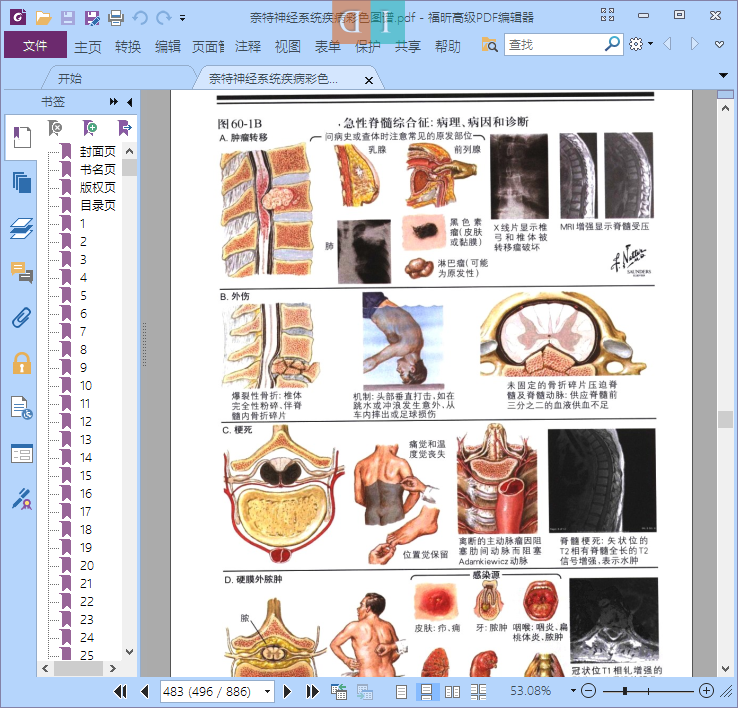Select the 封面页 bookmark
Viewport: 738px width, 708px height.
tap(97, 152)
